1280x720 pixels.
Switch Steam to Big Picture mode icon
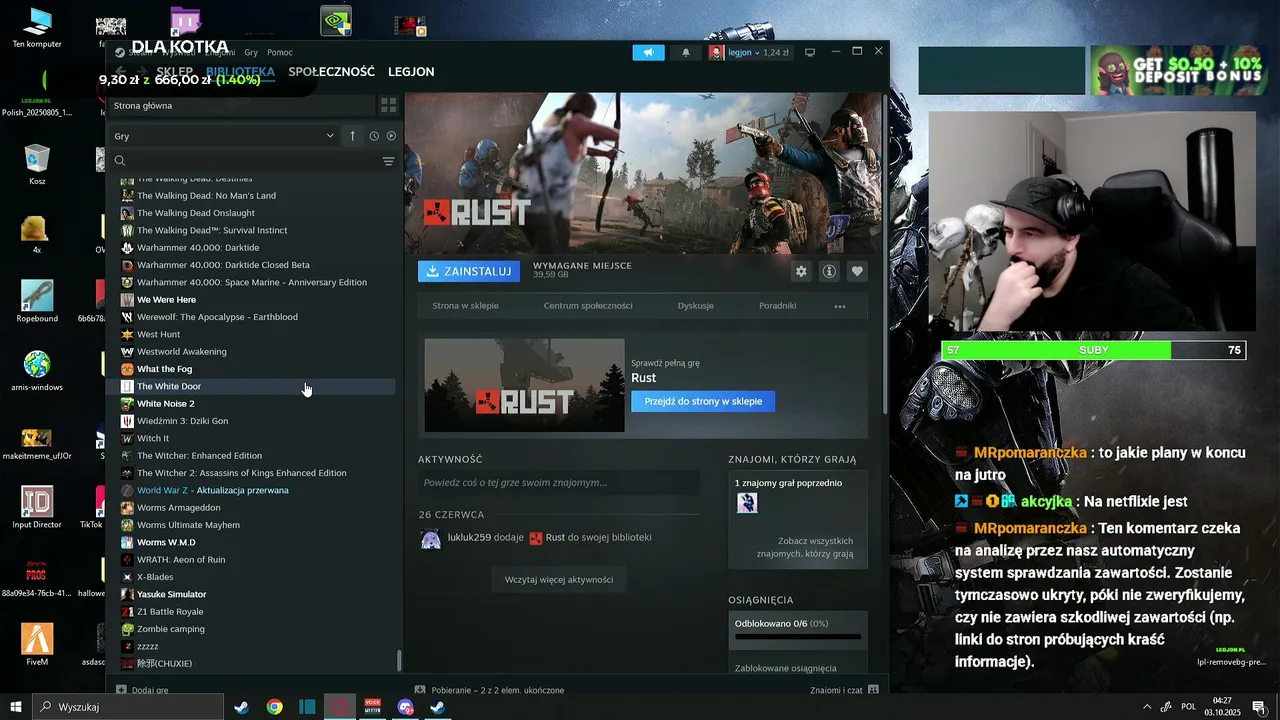(810, 52)
